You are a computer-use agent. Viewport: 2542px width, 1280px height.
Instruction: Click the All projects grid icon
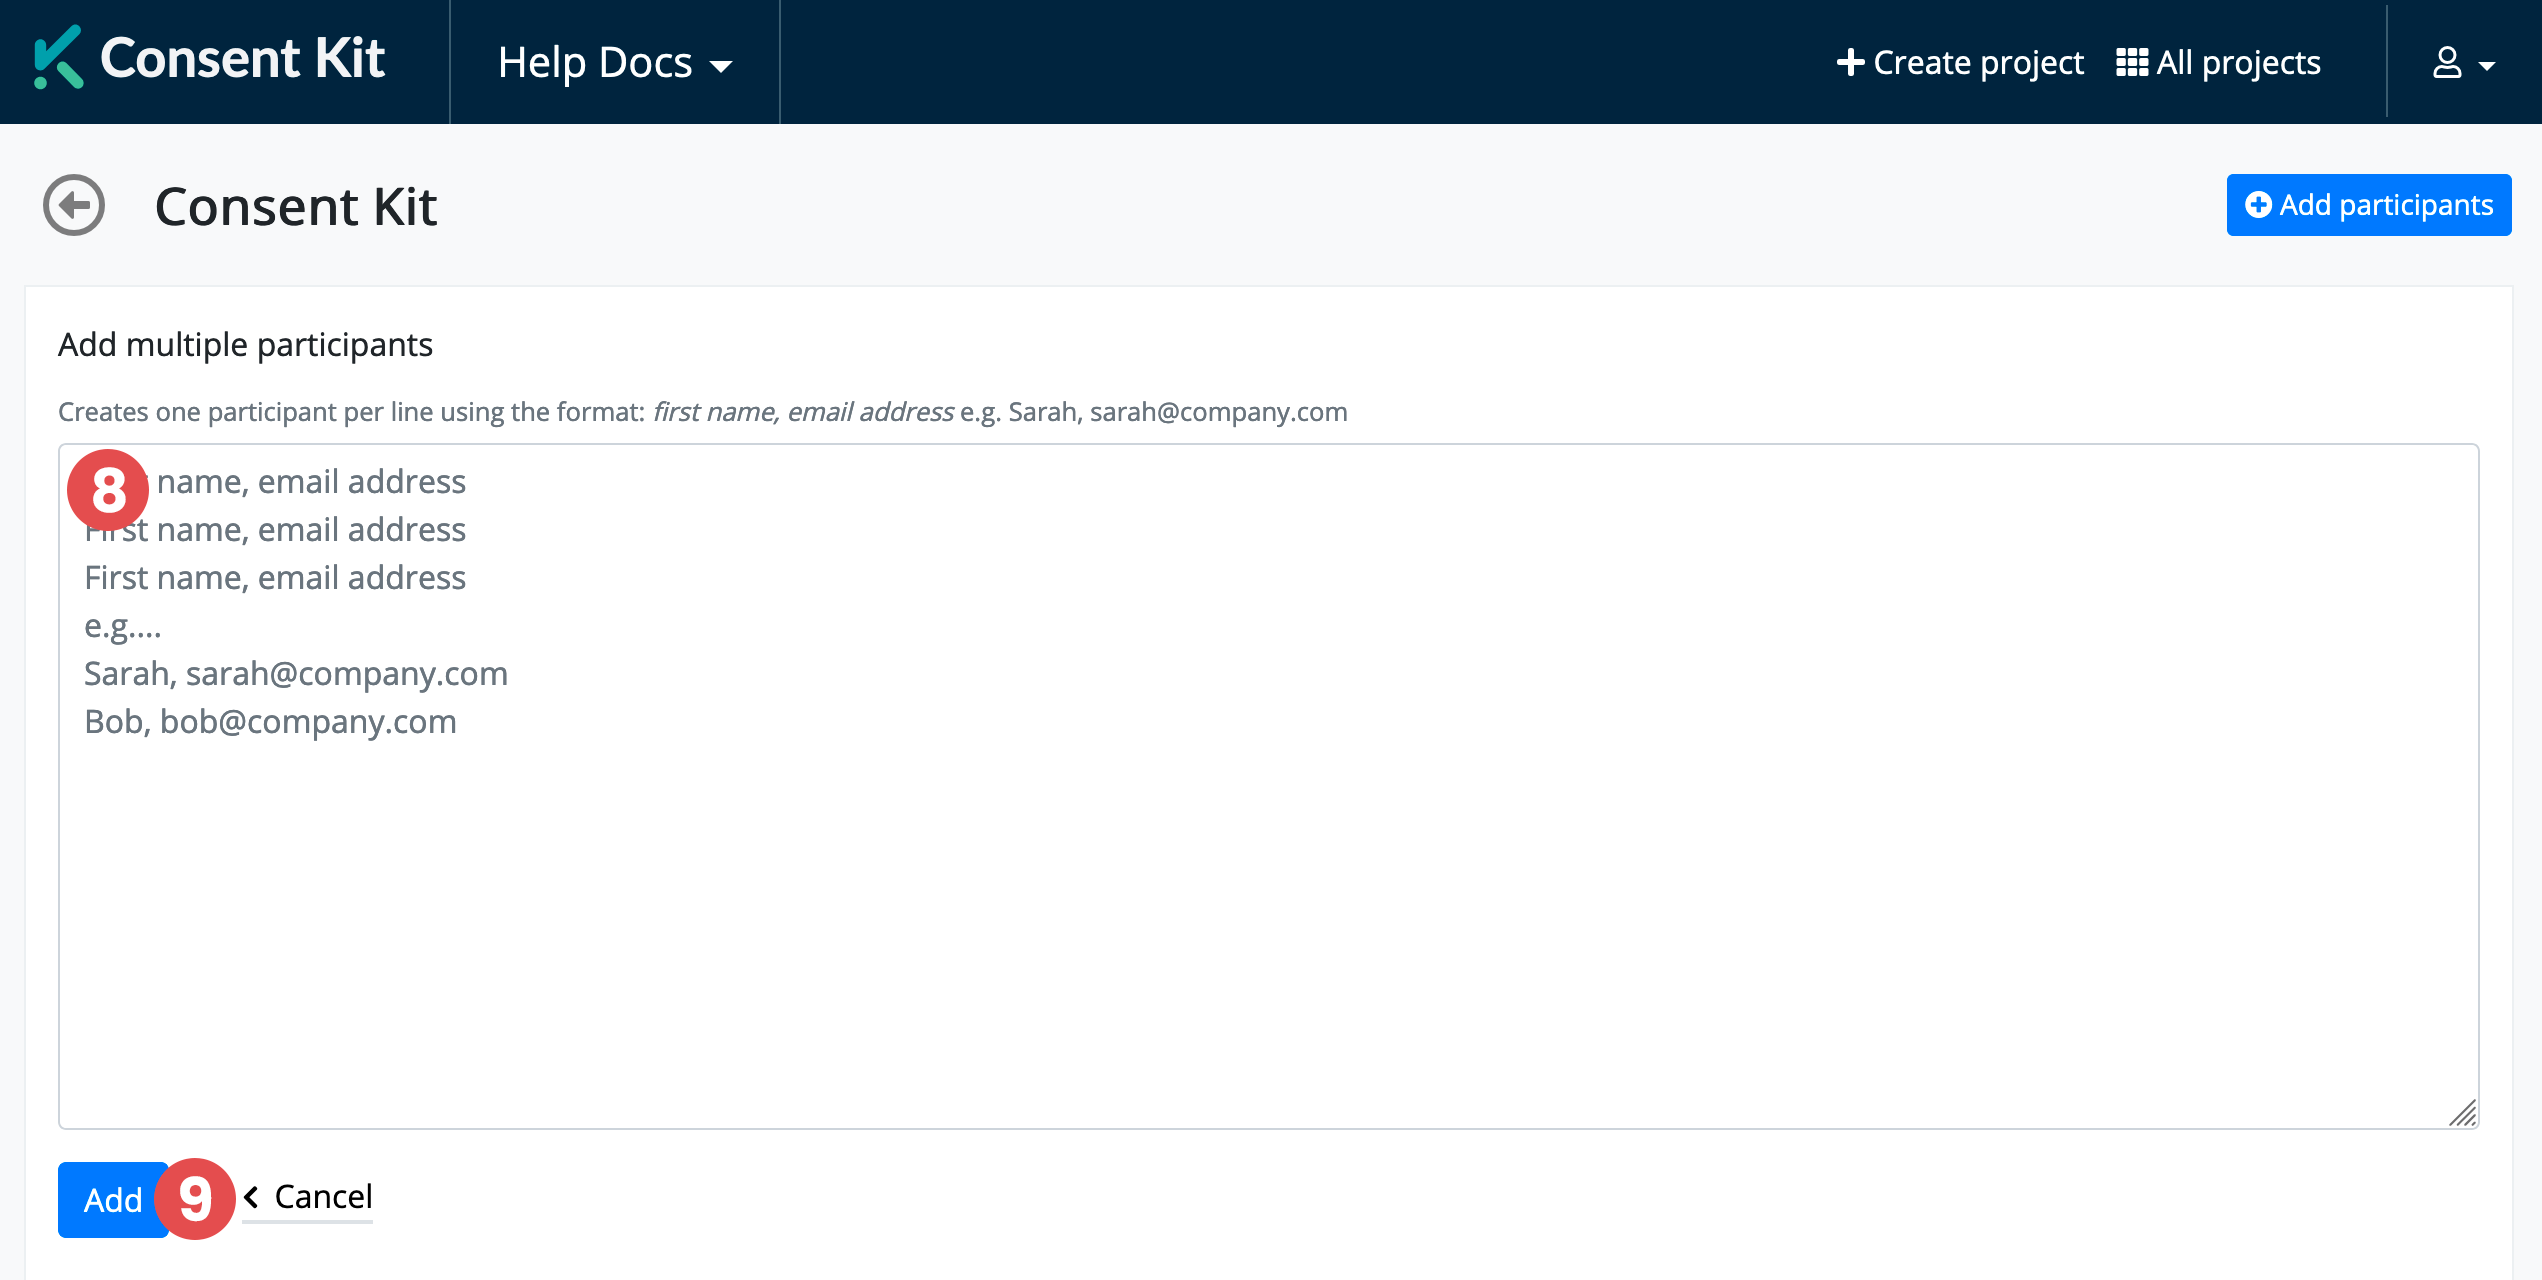click(2131, 63)
